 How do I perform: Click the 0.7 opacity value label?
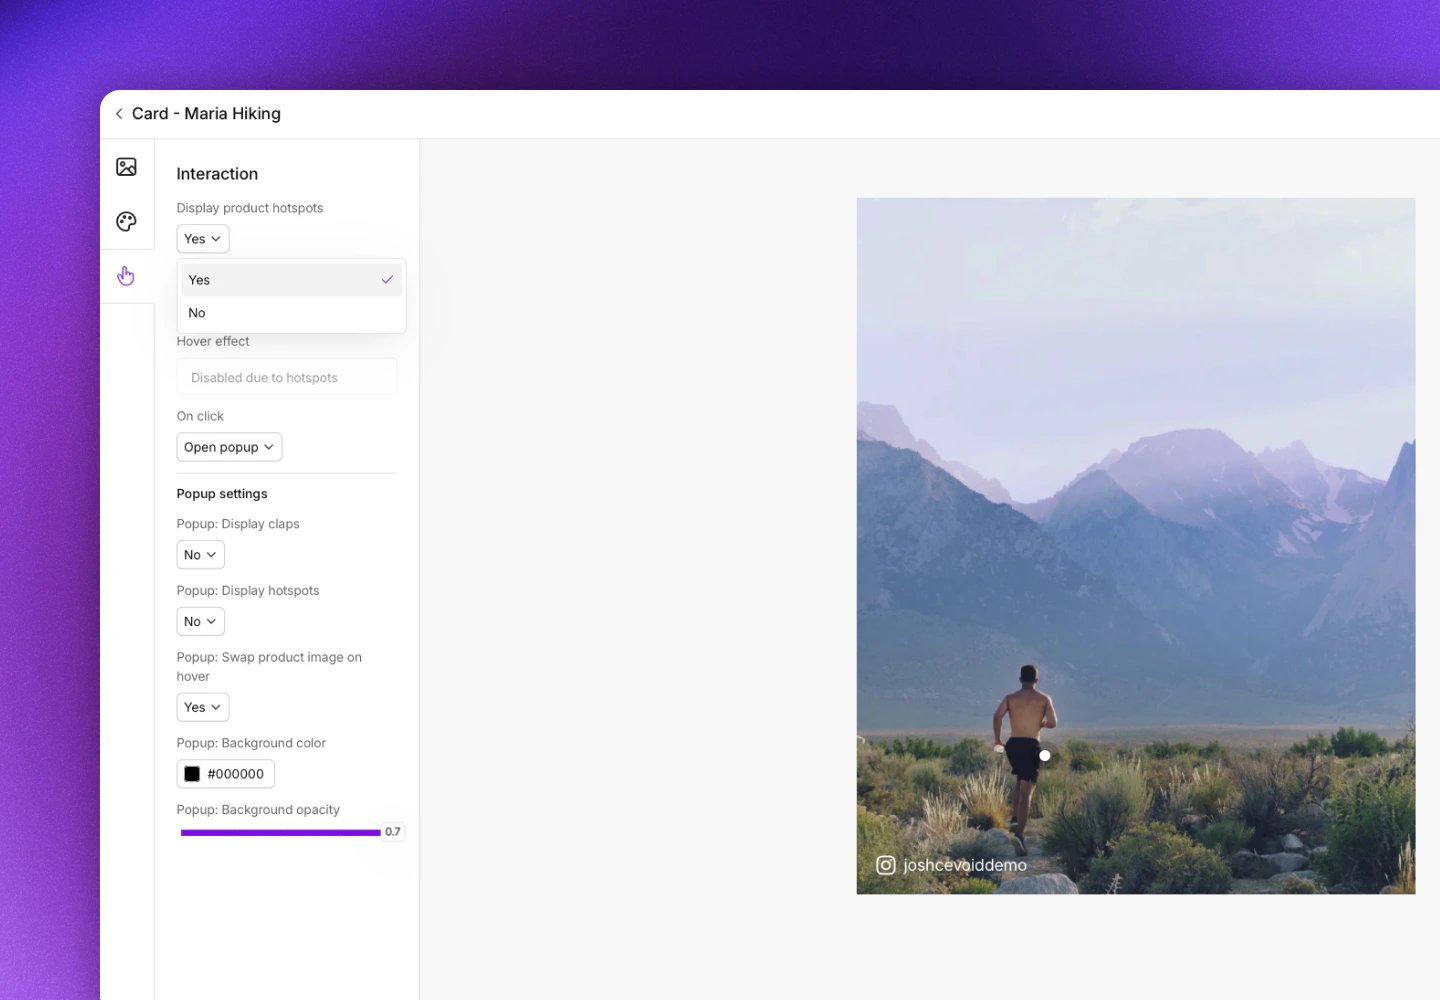[x=393, y=832]
